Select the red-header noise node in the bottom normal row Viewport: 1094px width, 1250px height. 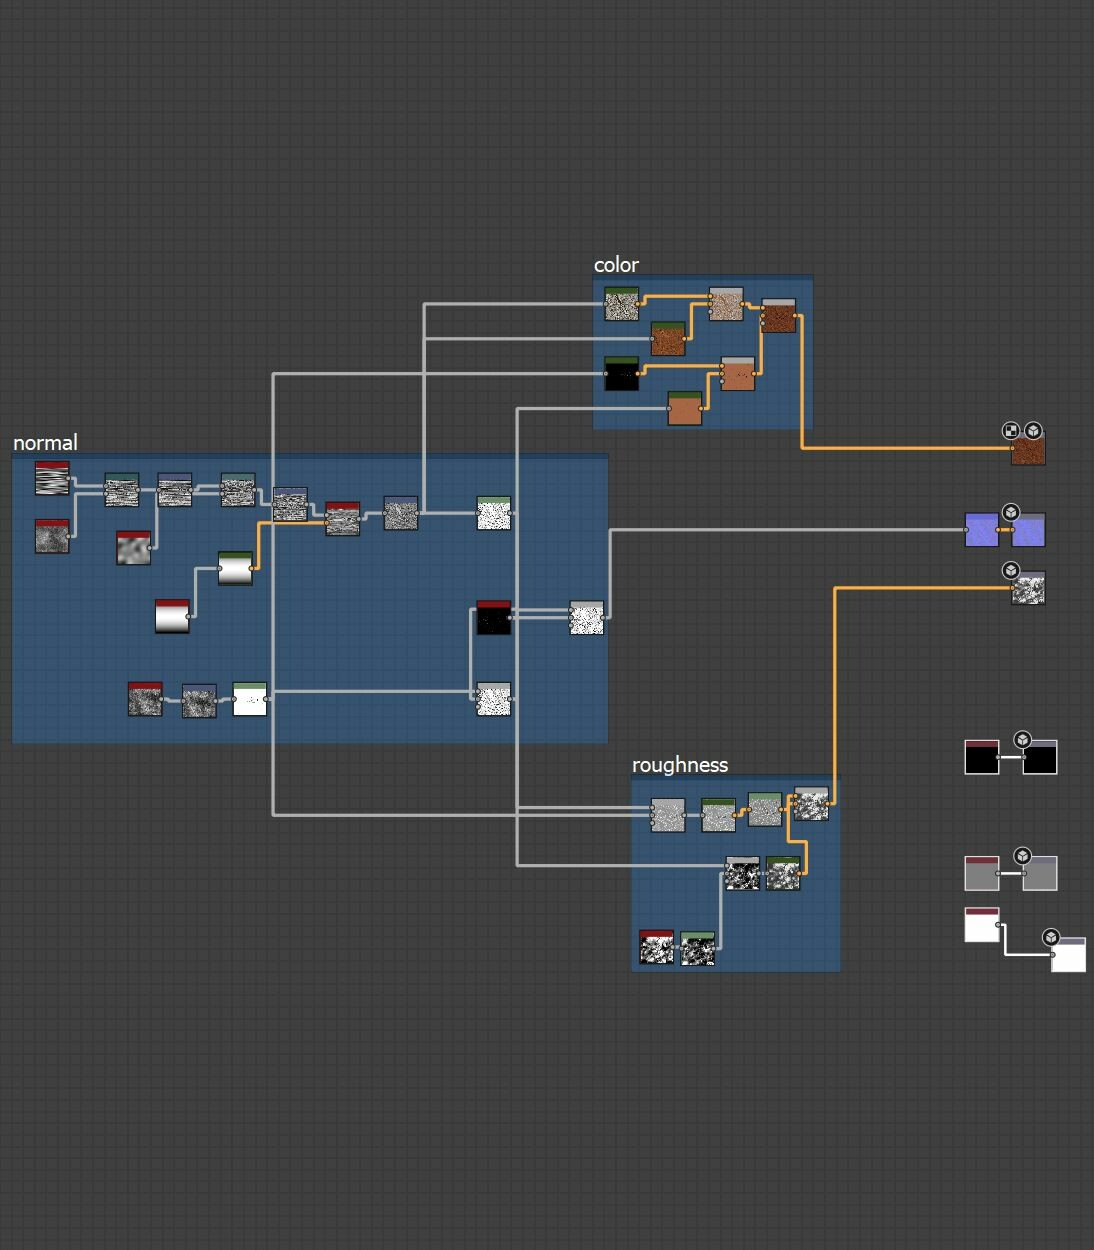(x=145, y=699)
